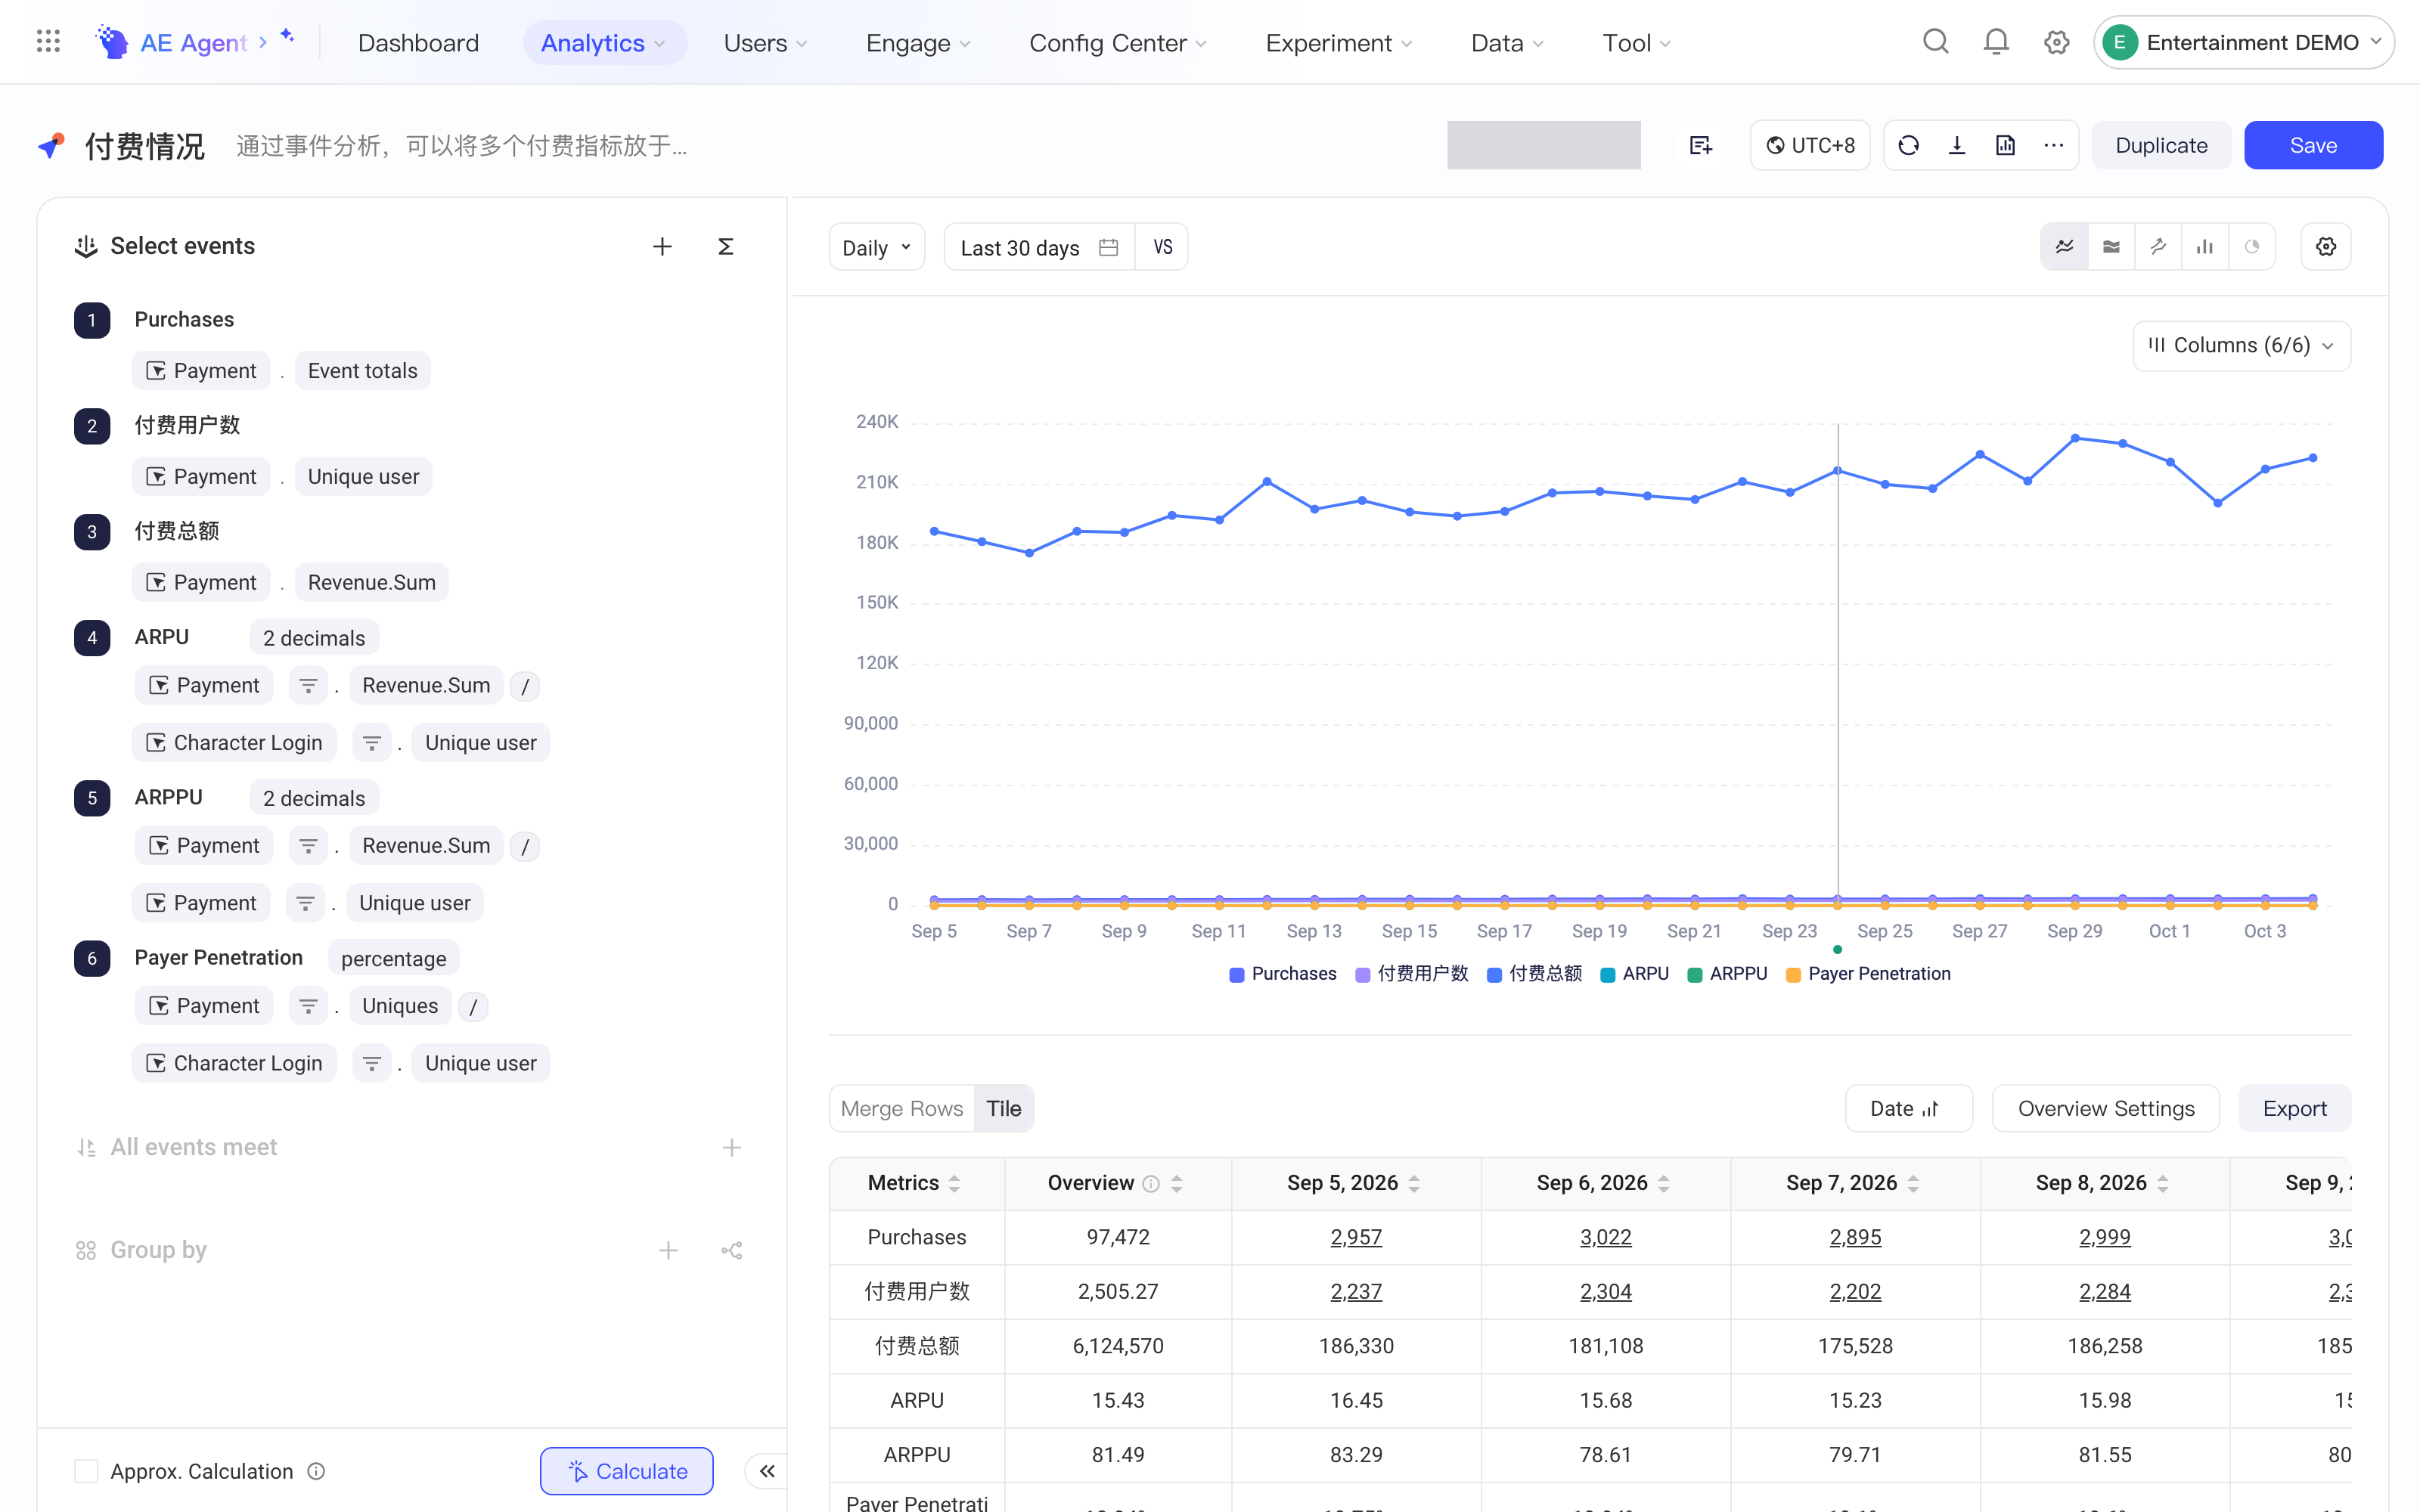Click the refresh report icon

click(1908, 145)
